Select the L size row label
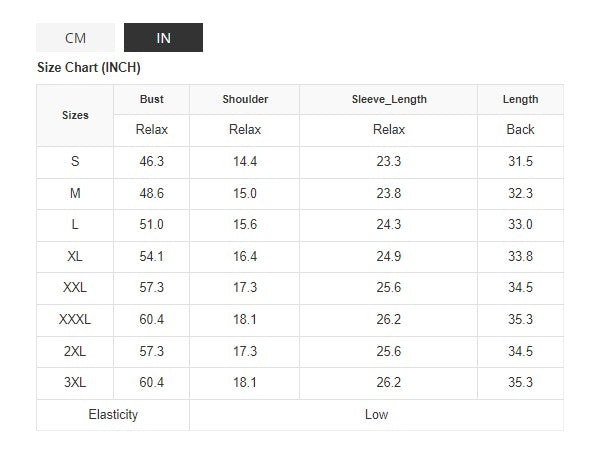The height and width of the screenshot is (455, 595). click(75, 224)
